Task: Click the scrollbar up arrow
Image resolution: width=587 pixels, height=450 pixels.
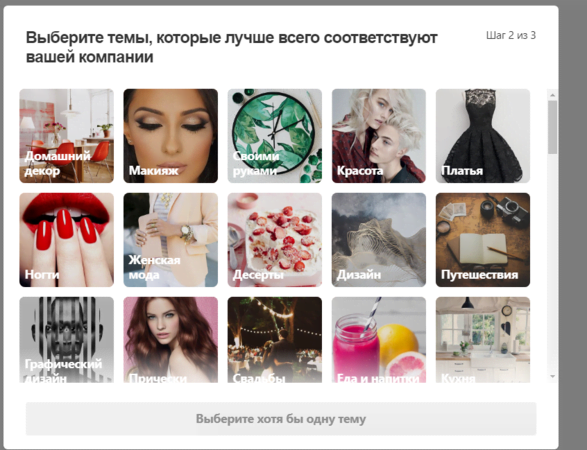Action: pyautogui.click(x=552, y=95)
